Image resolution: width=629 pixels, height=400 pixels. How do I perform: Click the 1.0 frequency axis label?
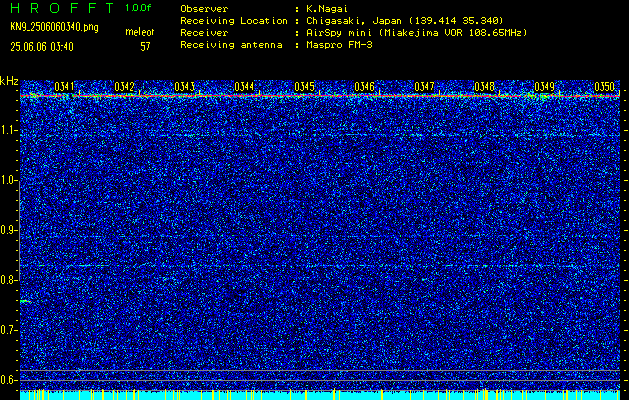pos(7,181)
